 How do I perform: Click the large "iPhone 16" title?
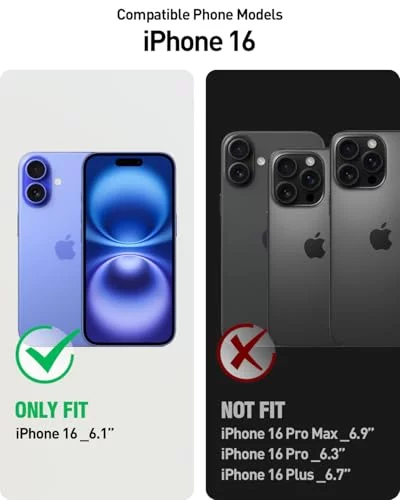[x=199, y=41]
